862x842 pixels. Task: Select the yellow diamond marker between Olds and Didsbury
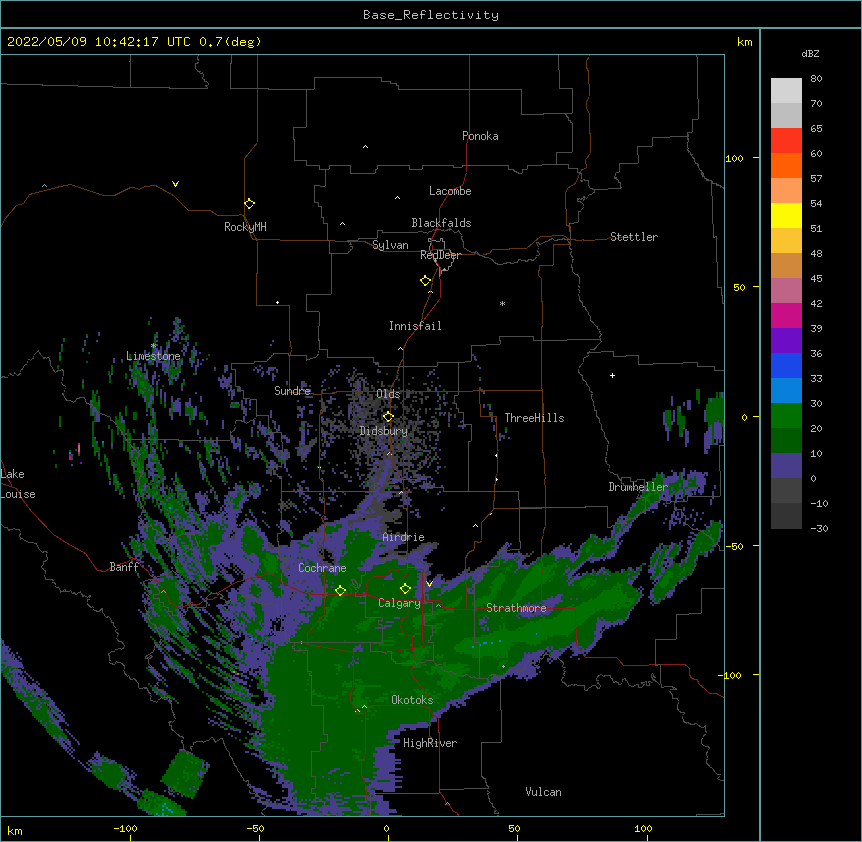388,416
